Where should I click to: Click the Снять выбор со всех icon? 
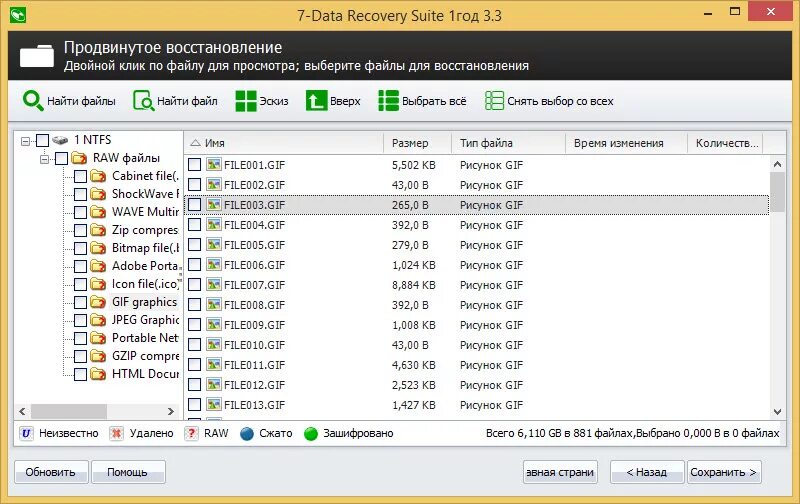click(x=494, y=101)
